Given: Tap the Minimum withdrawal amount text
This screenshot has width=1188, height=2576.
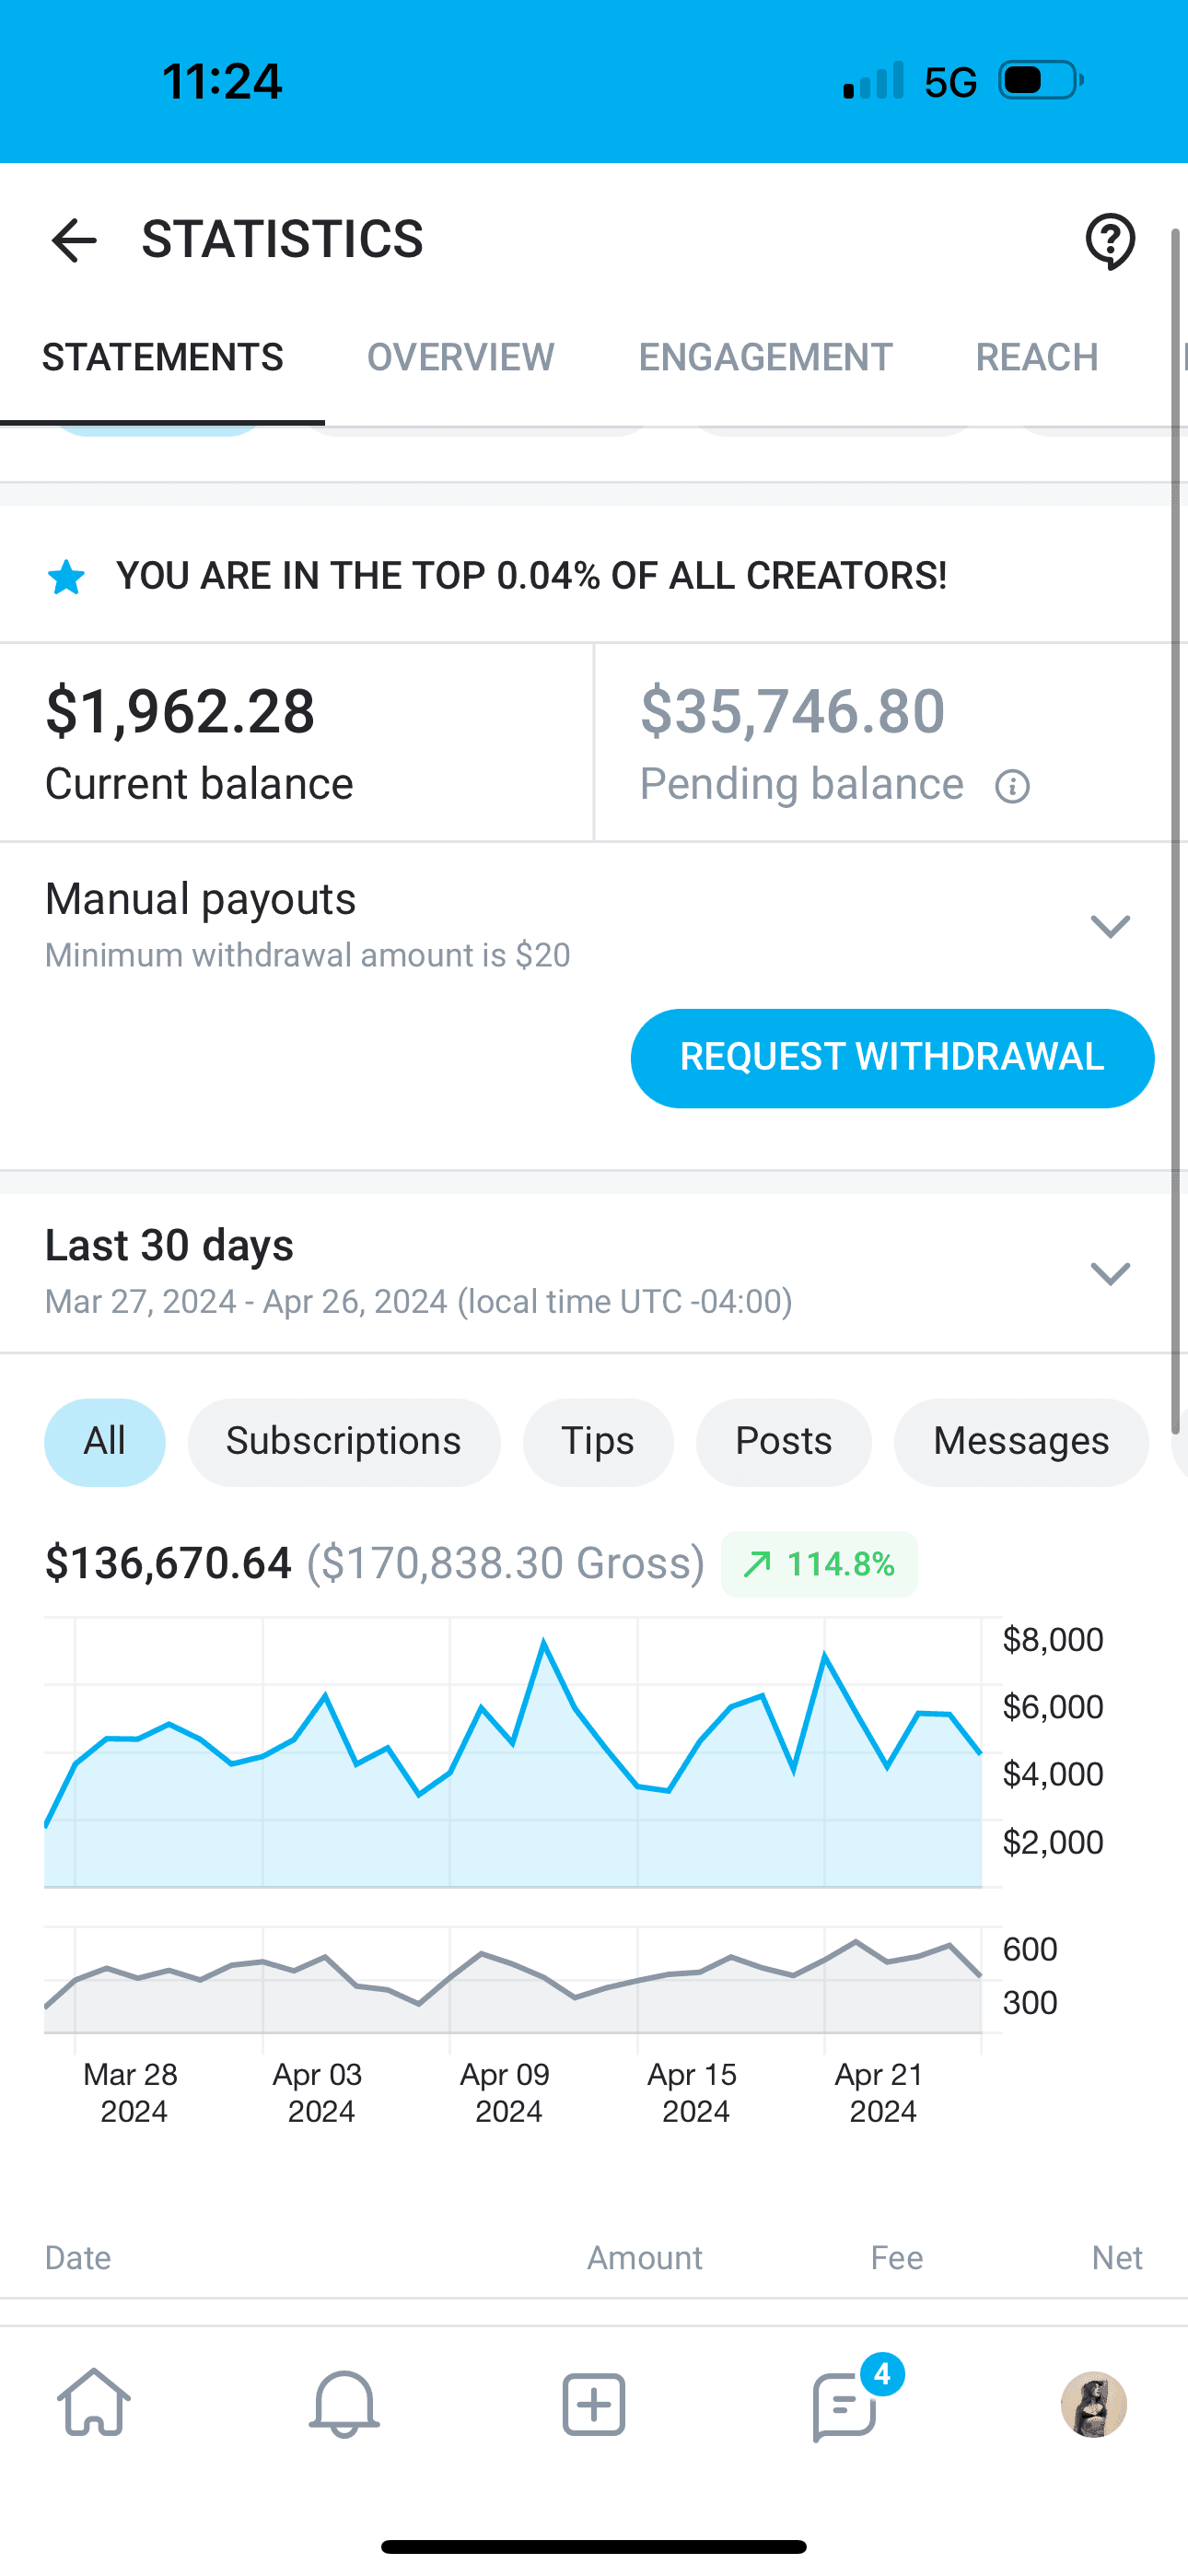Looking at the screenshot, I should click(308, 955).
